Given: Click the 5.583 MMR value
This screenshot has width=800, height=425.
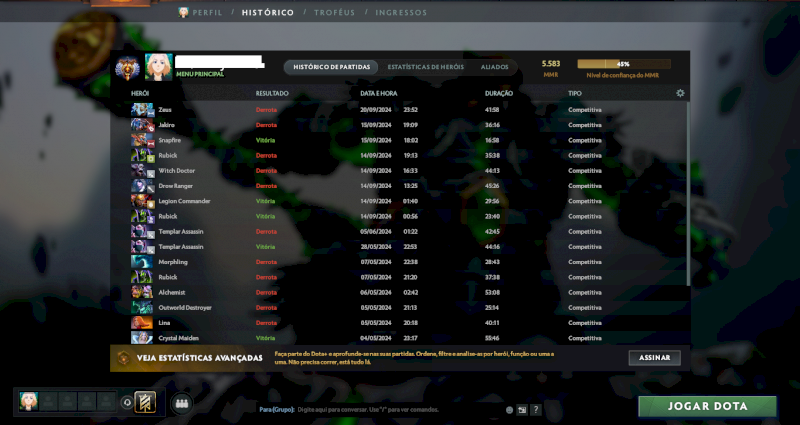Looking at the screenshot, I should (551, 64).
